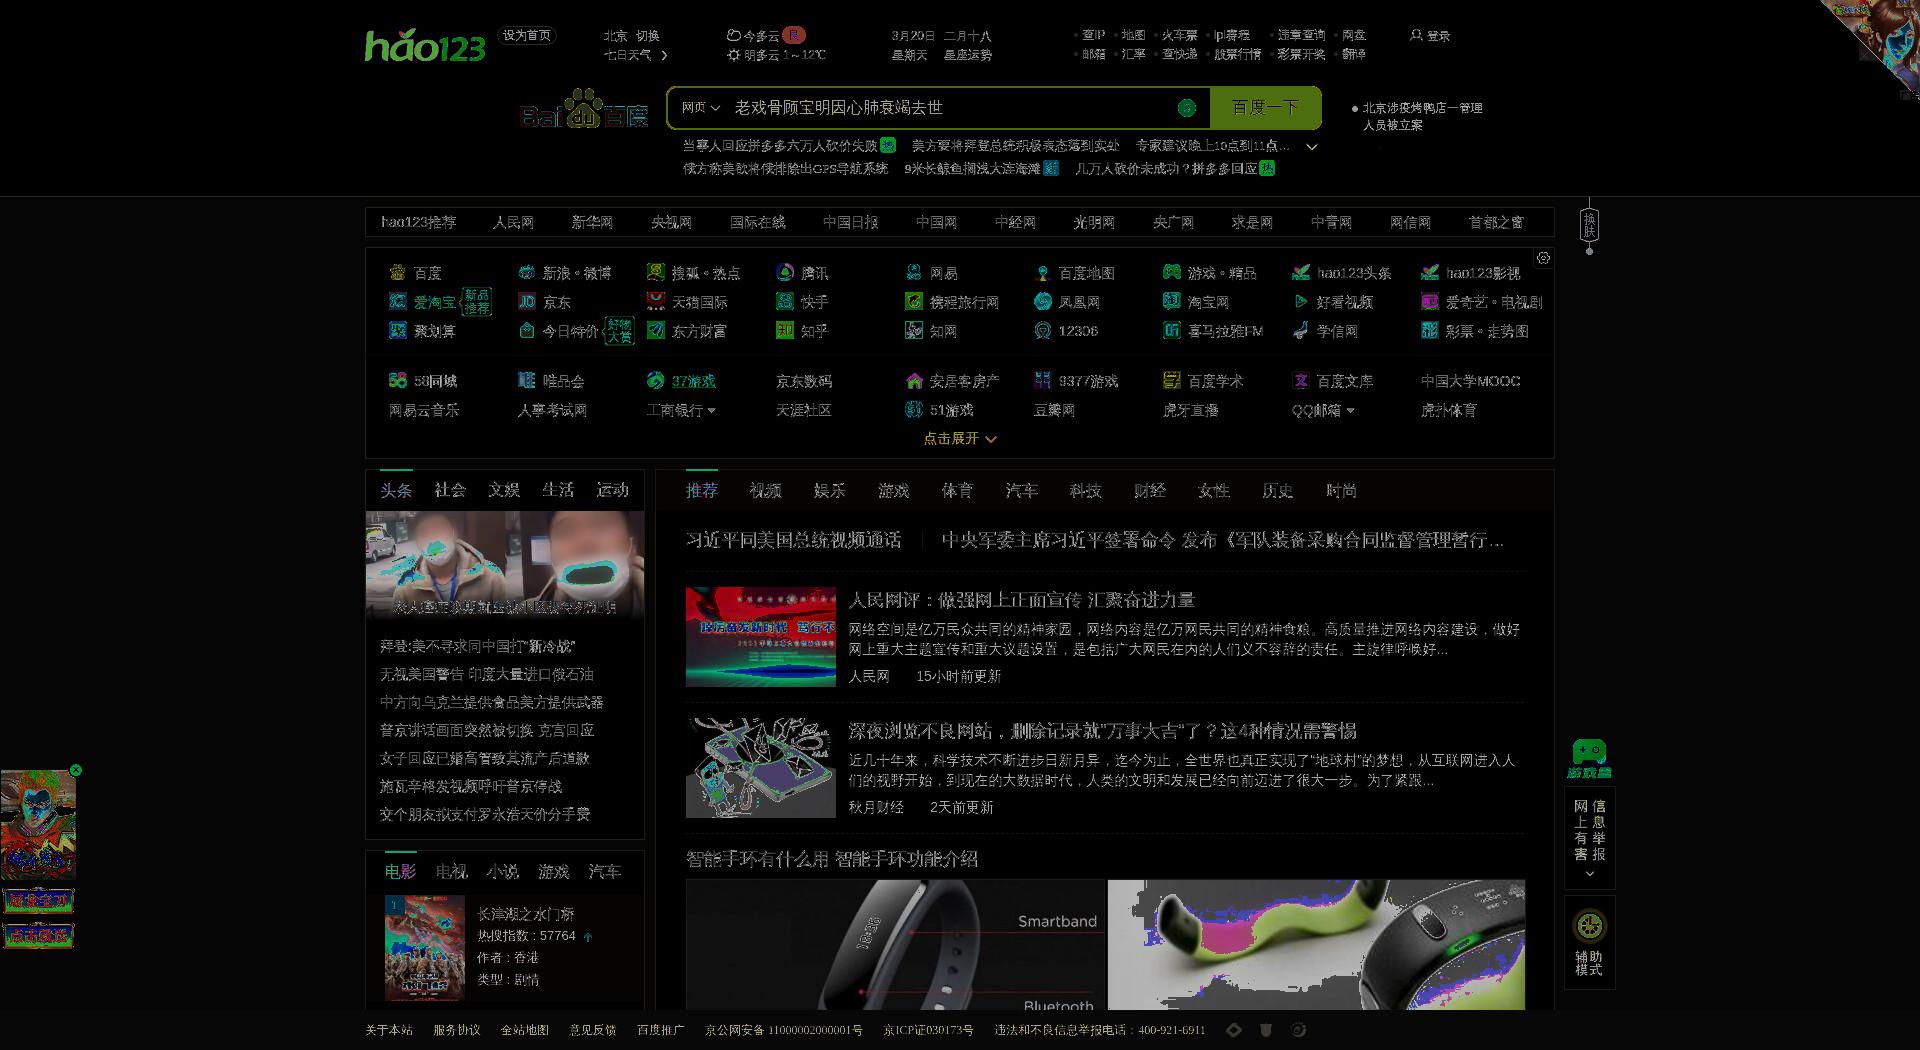Switch to the 视频 feed tab
This screenshot has width=1920, height=1050.
766,491
